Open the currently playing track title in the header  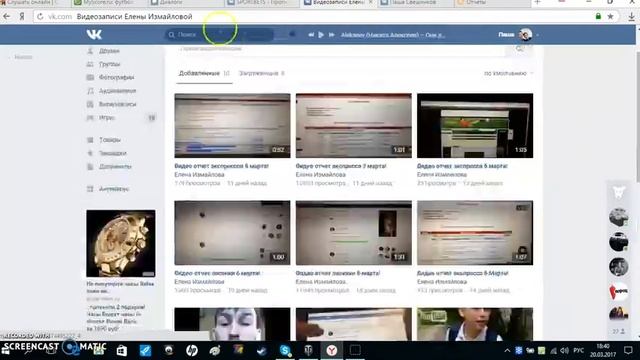point(393,35)
